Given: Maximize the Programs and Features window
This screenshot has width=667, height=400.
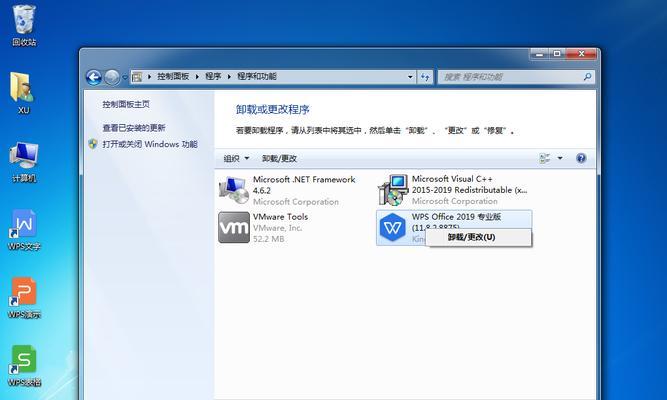Looking at the screenshot, I should pos(557,54).
